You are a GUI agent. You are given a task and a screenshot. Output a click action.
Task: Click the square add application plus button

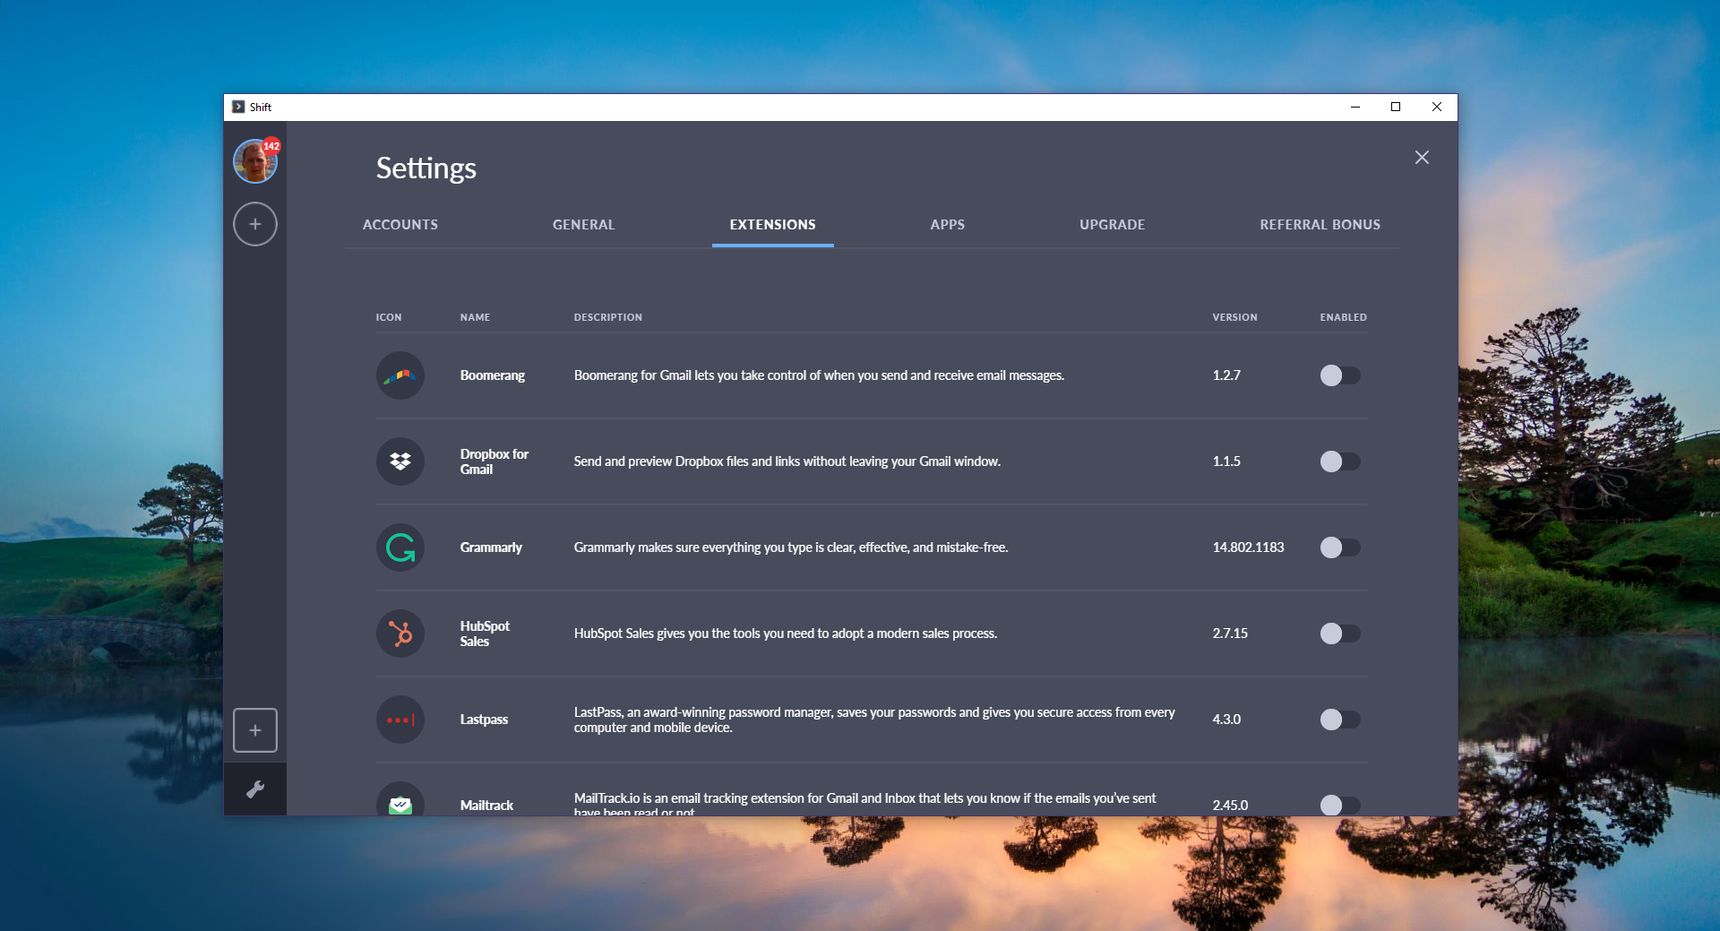pyautogui.click(x=255, y=730)
